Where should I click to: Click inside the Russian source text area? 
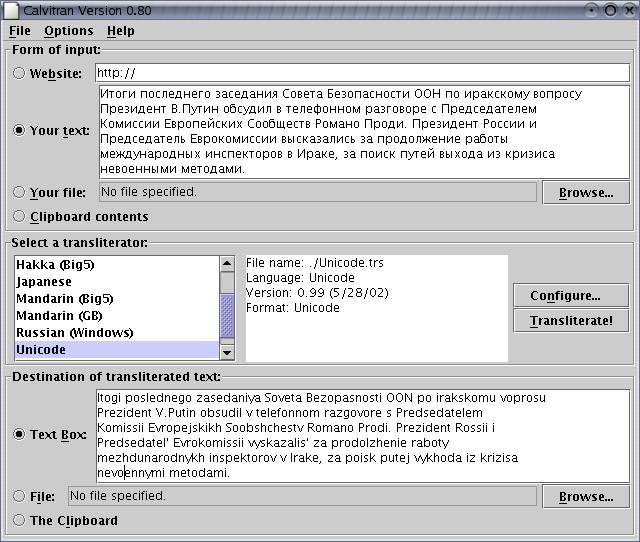360,132
